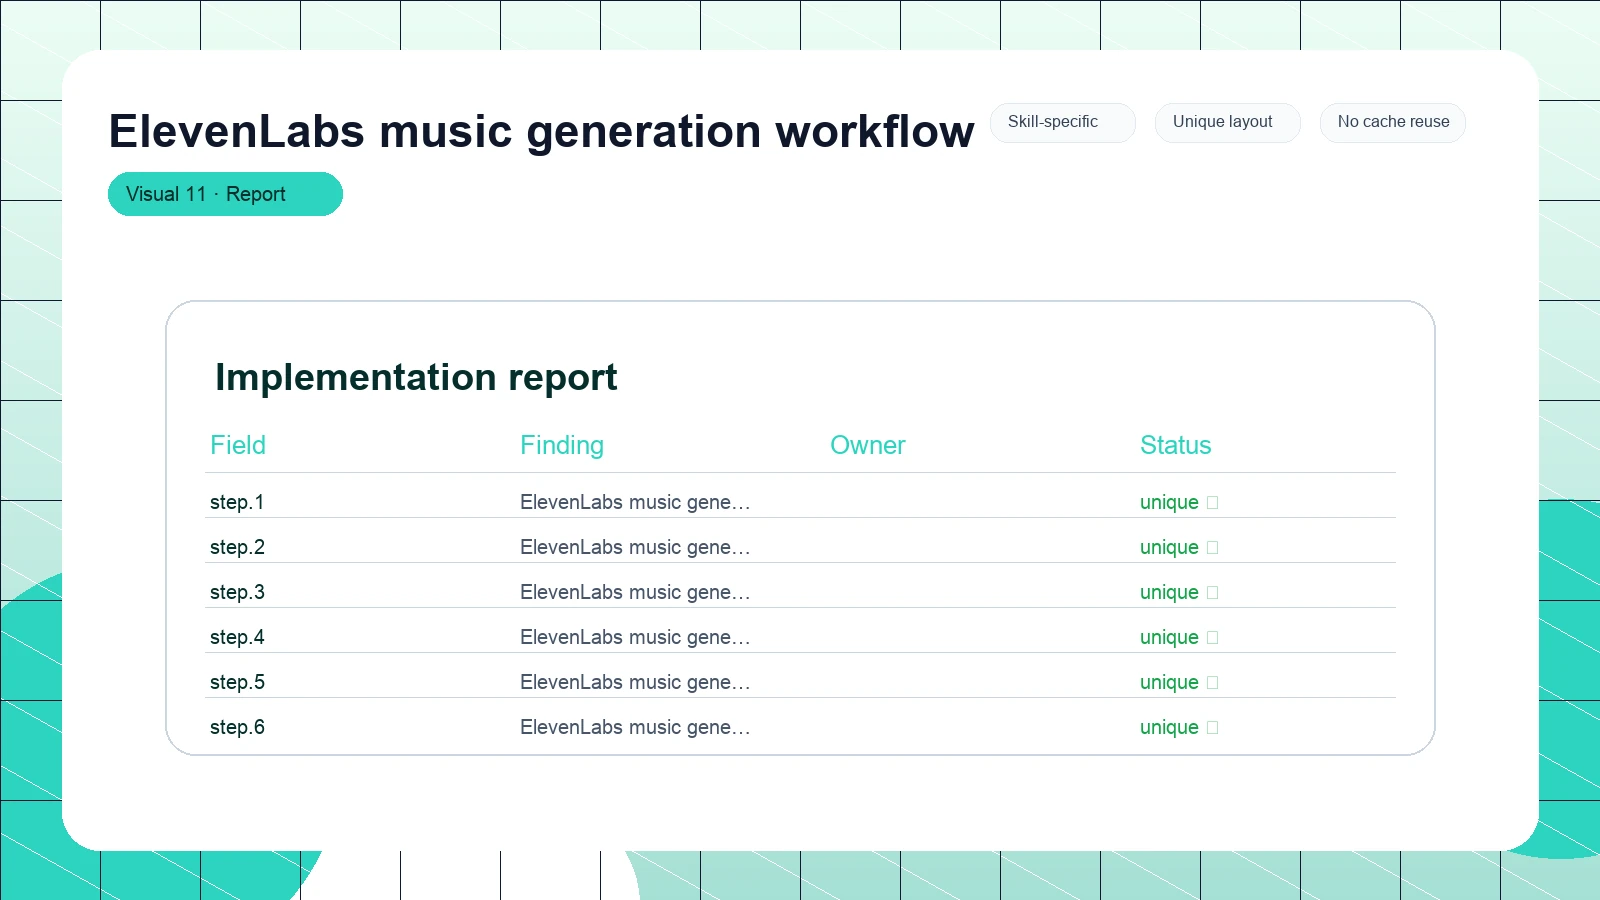Select the Finding column header
The width and height of the screenshot is (1600, 900).
(x=562, y=445)
